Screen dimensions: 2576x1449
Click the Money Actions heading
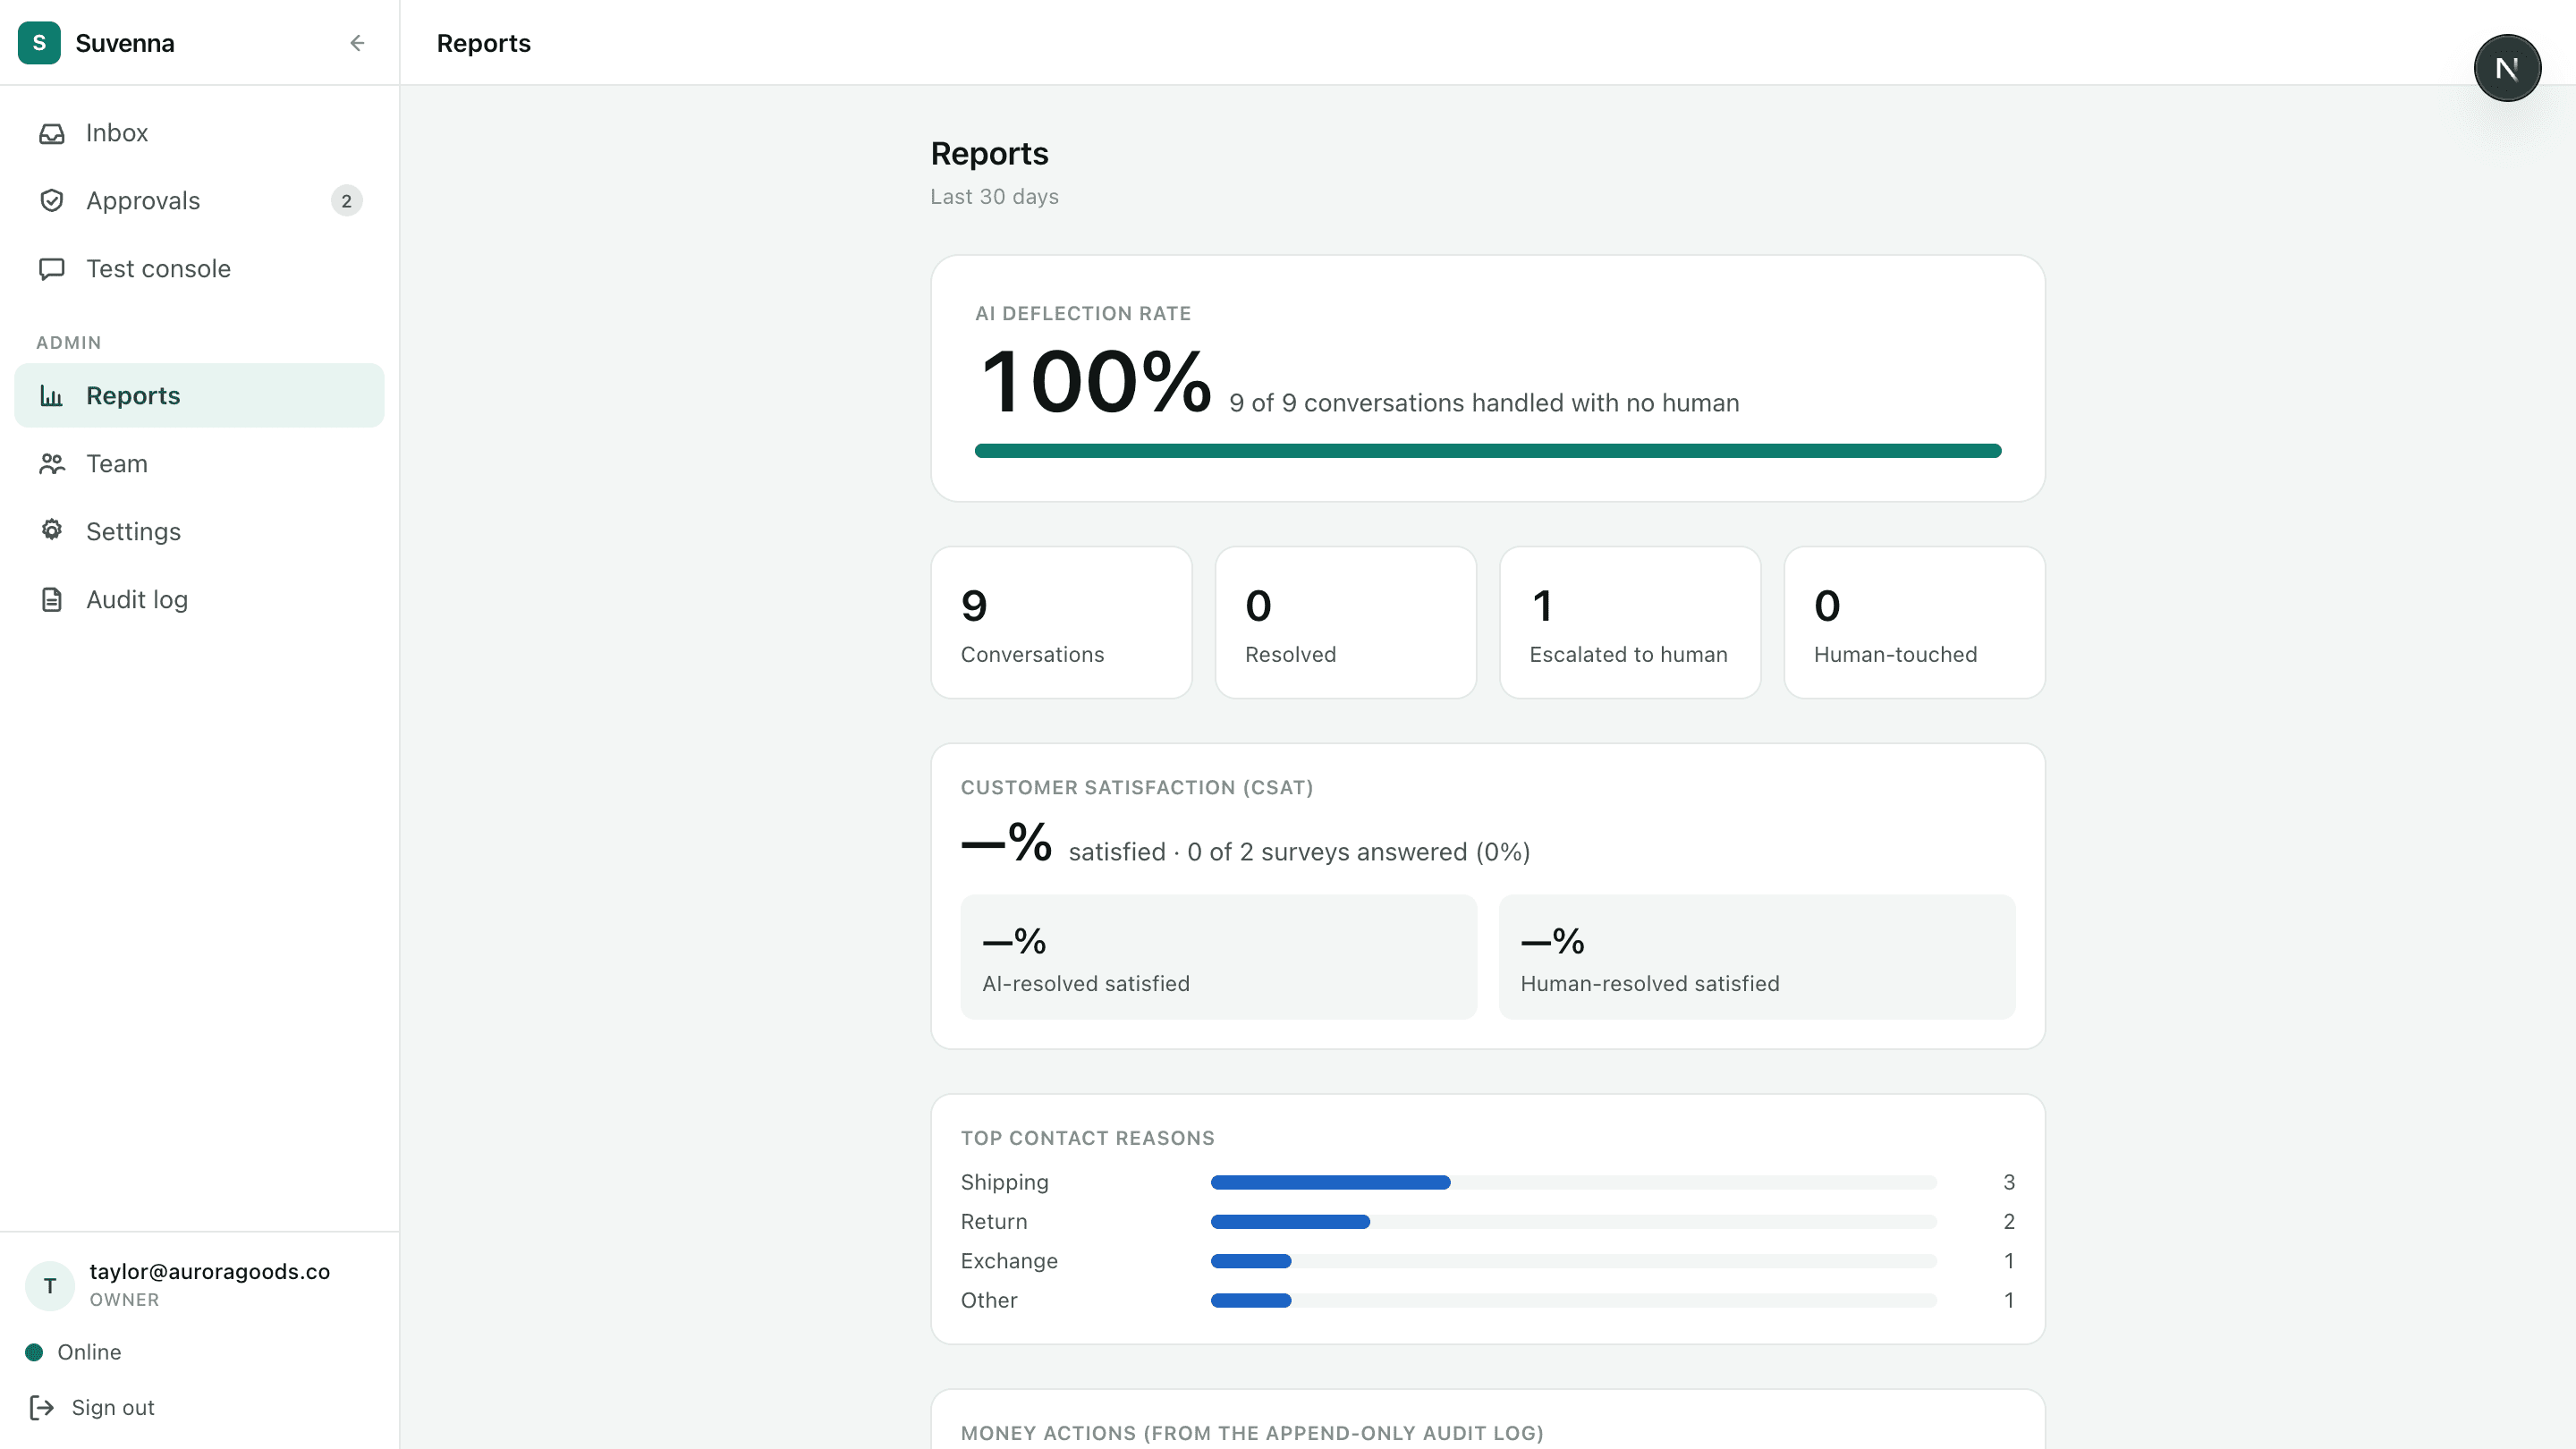tap(1252, 1433)
